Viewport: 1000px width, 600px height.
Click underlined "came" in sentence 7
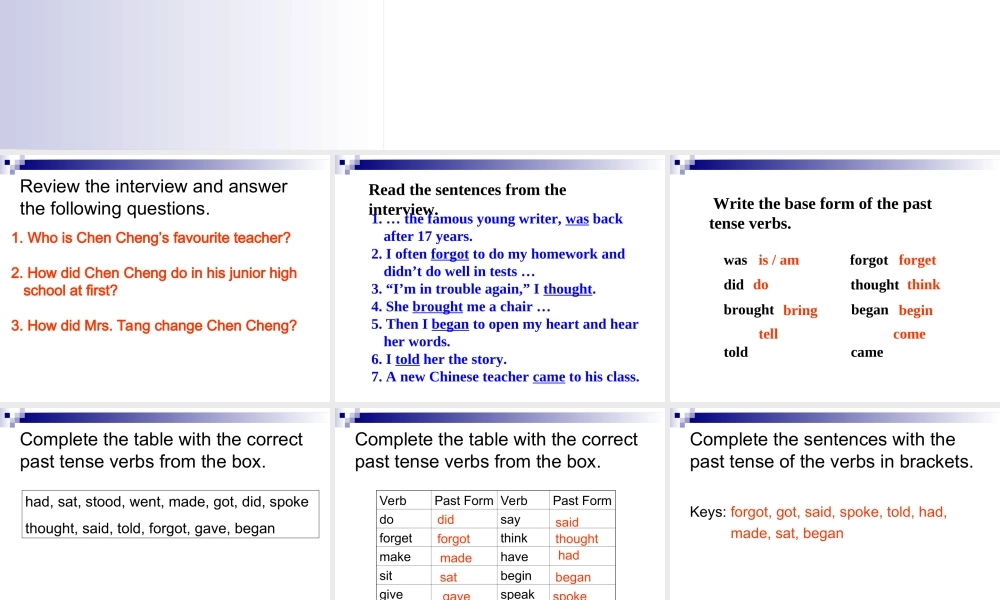pos(549,377)
